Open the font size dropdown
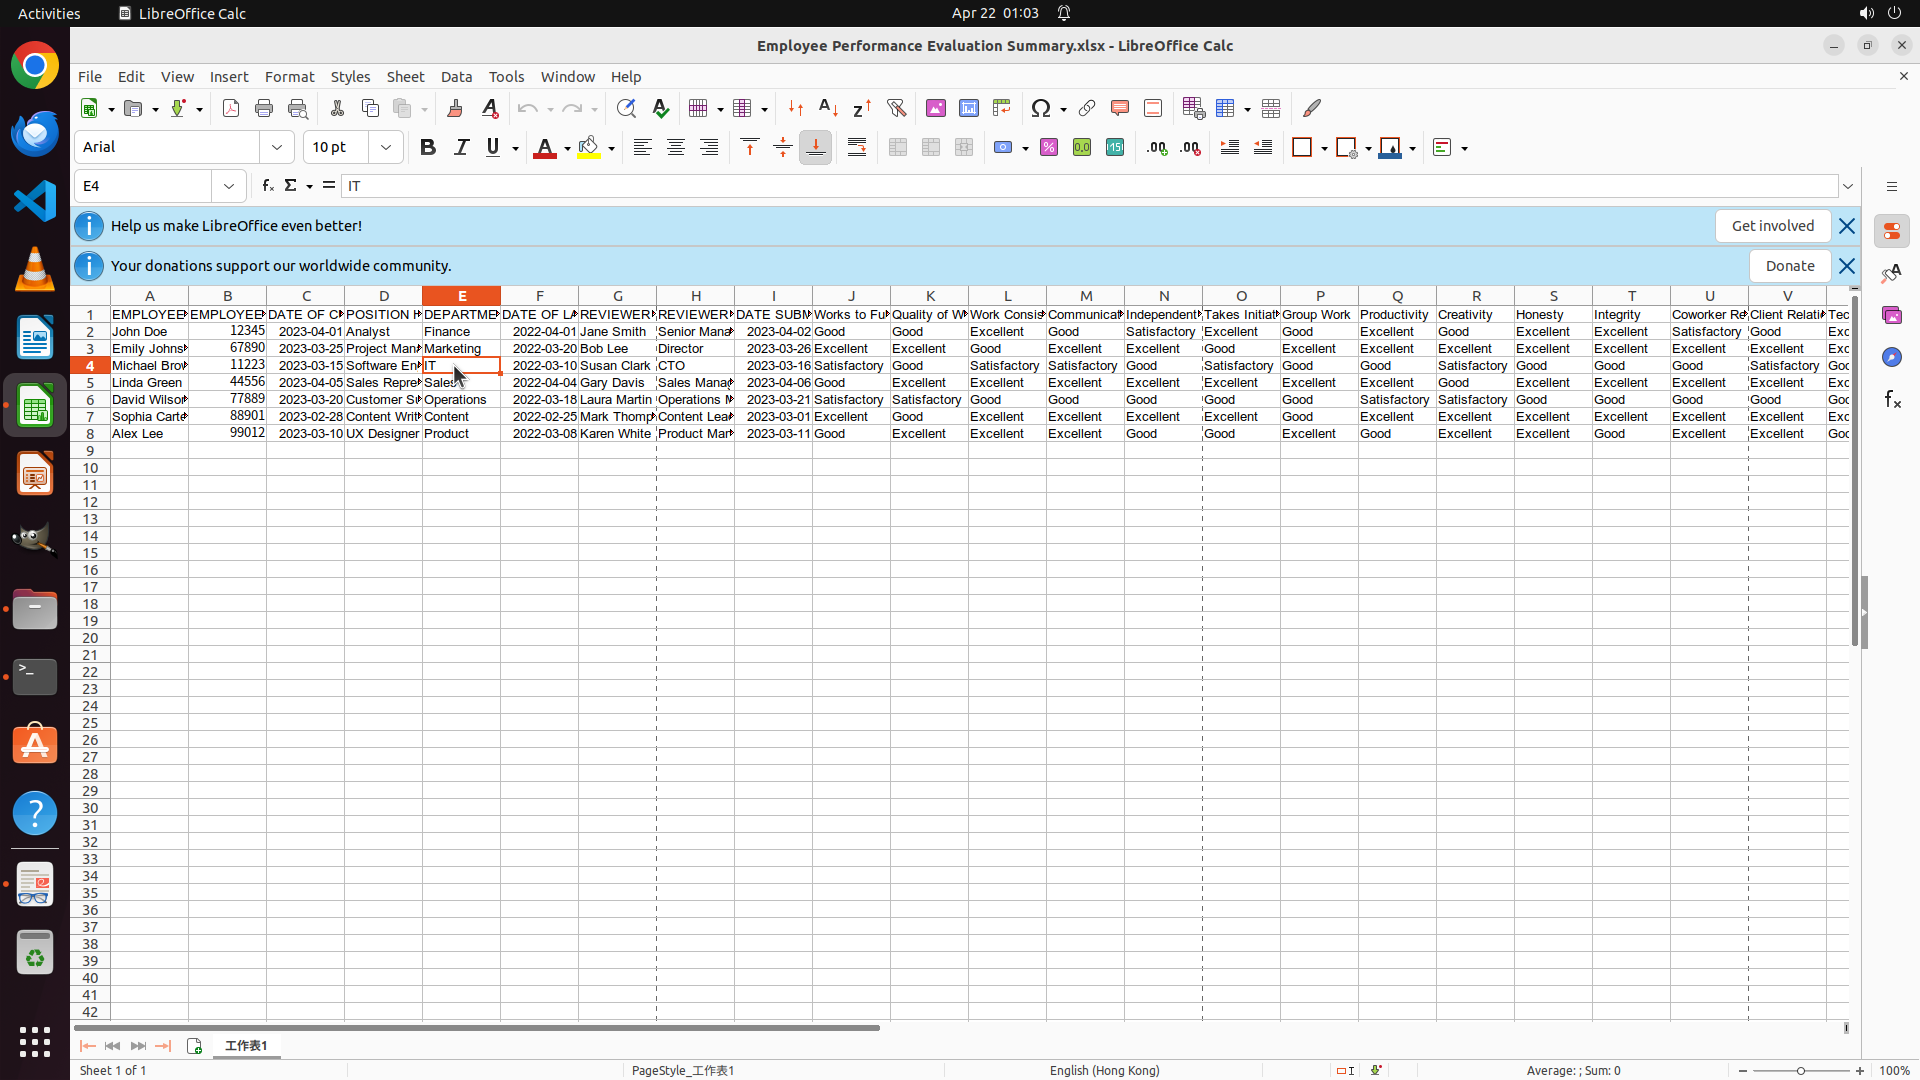This screenshot has width=1920, height=1080. tap(386, 147)
